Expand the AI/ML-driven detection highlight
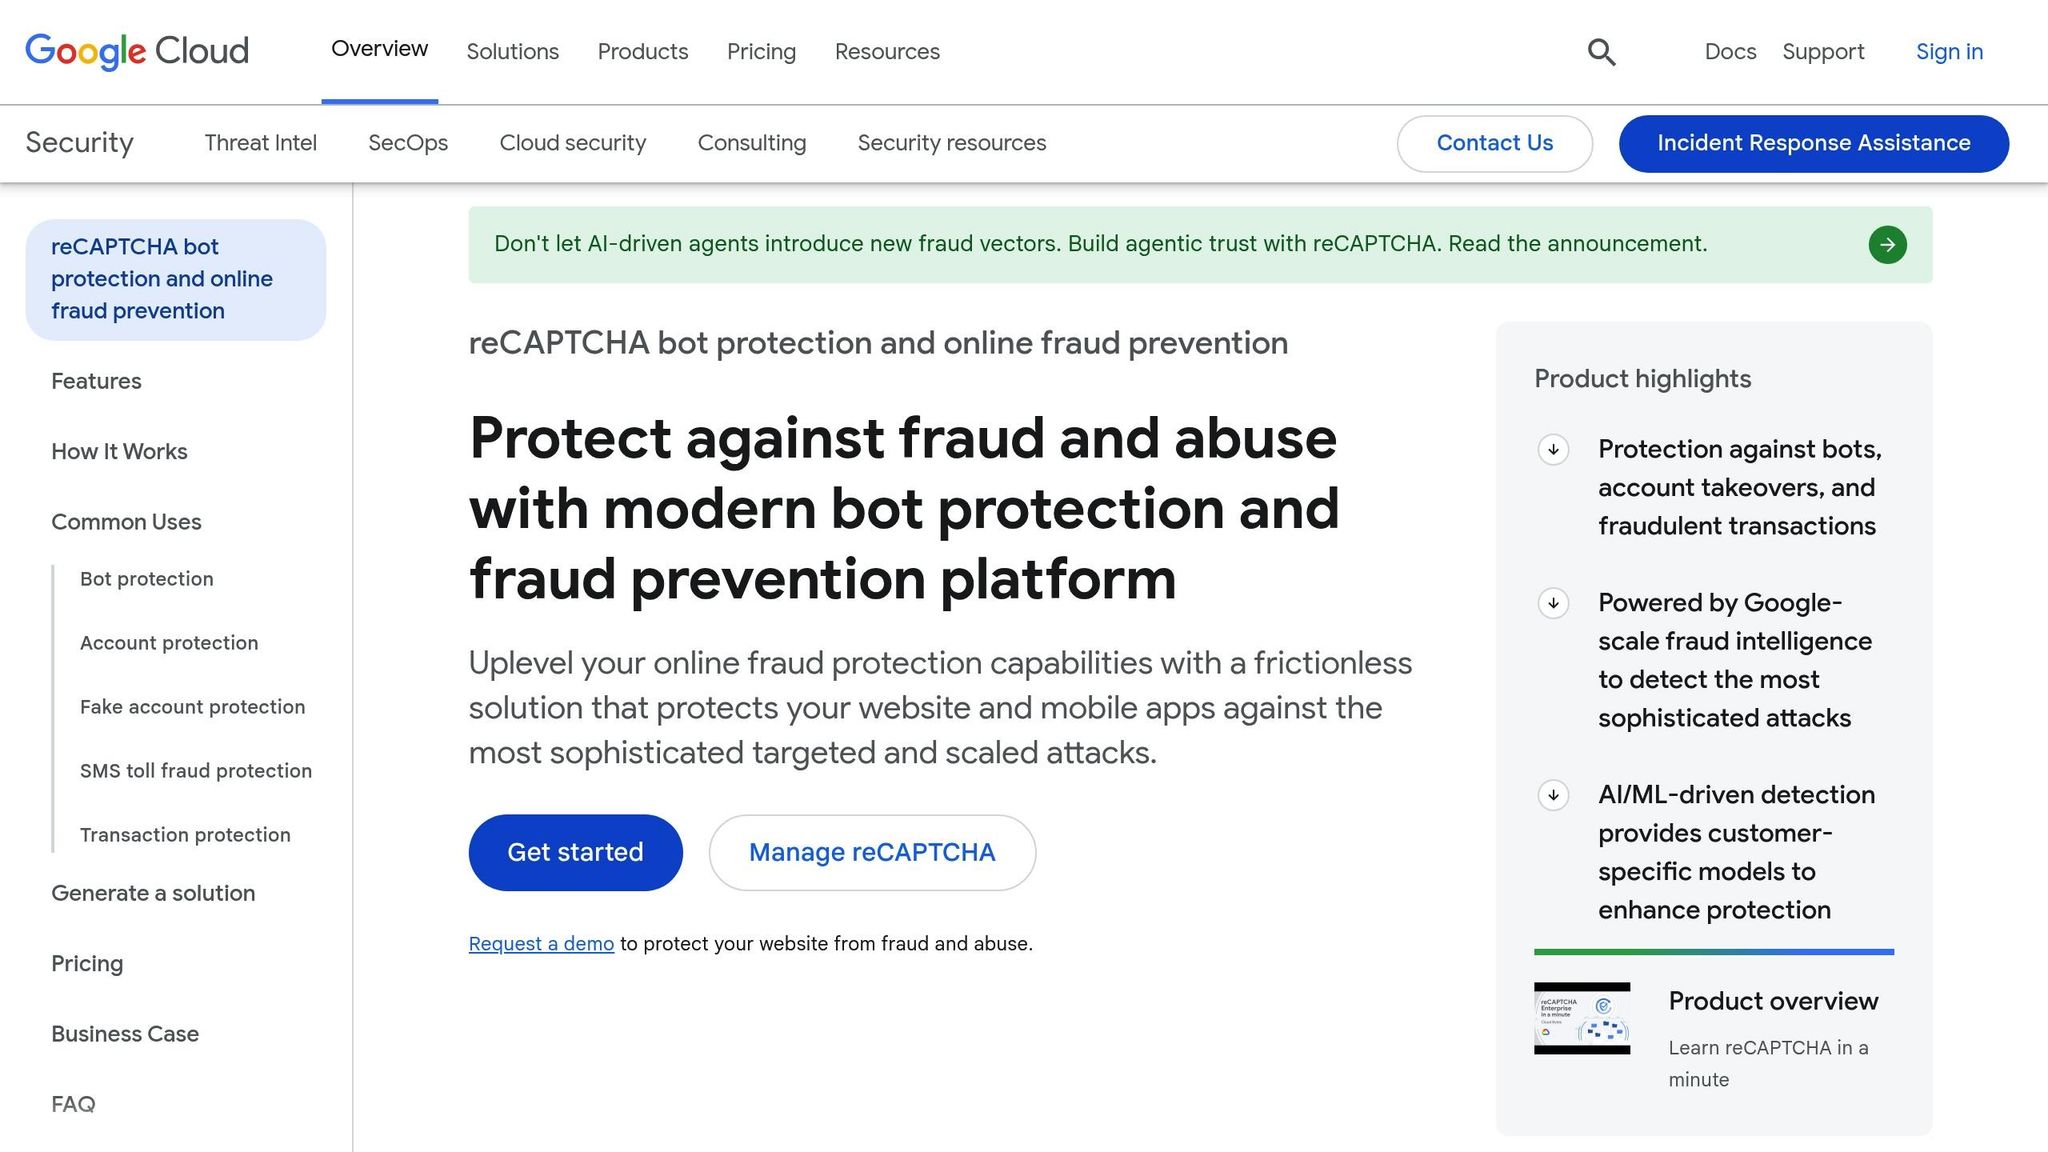The height and width of the screenshot is (1152, 2048). (1553, 795)
